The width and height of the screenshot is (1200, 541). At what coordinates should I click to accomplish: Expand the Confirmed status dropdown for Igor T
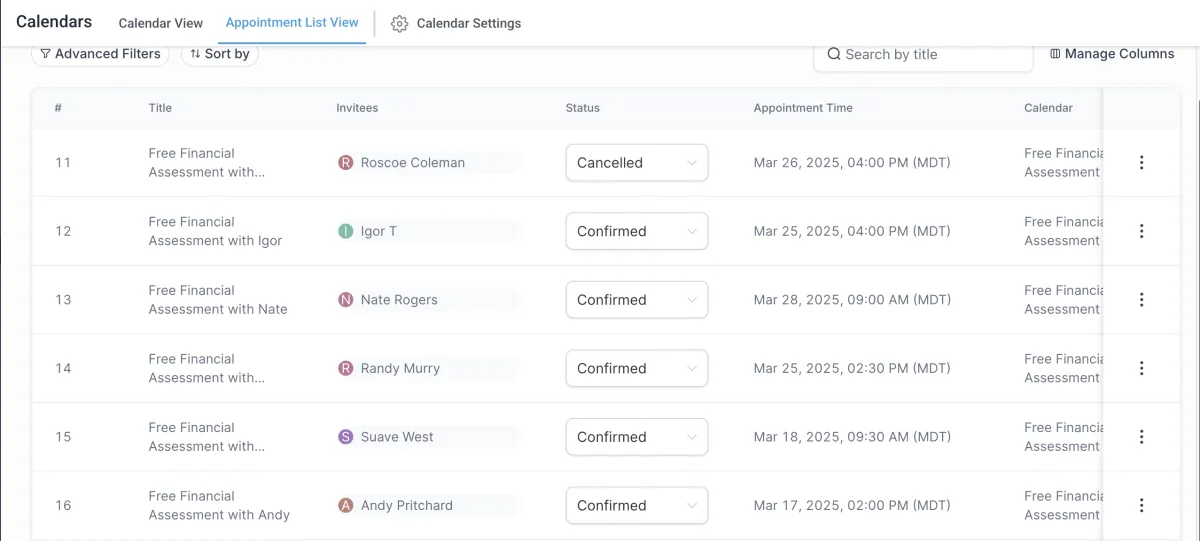click(636, 231)
